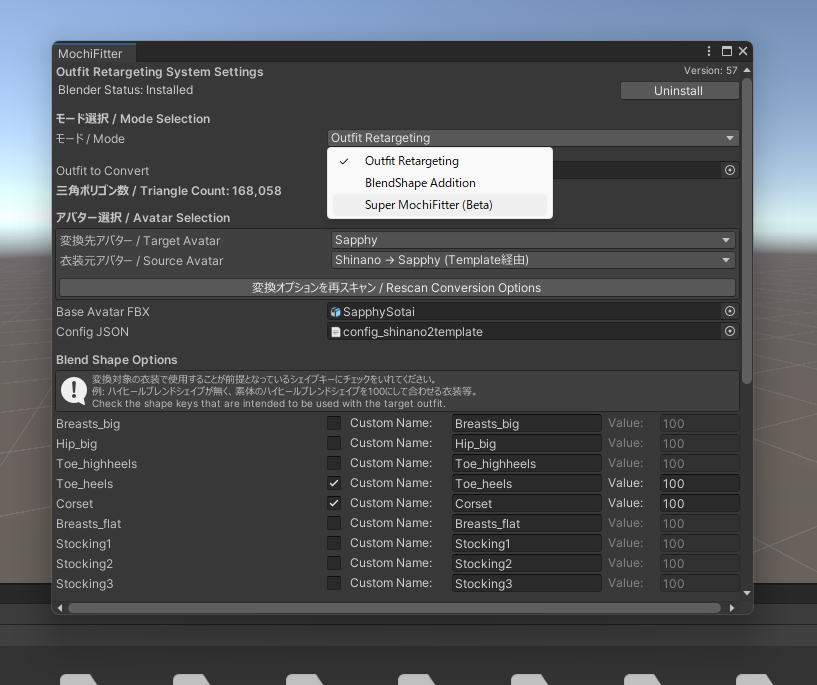Viewport: 817px width, 685px height.
Task: Close the MochiFitter window
Action: pyautogui.click(x=743, y=51)
